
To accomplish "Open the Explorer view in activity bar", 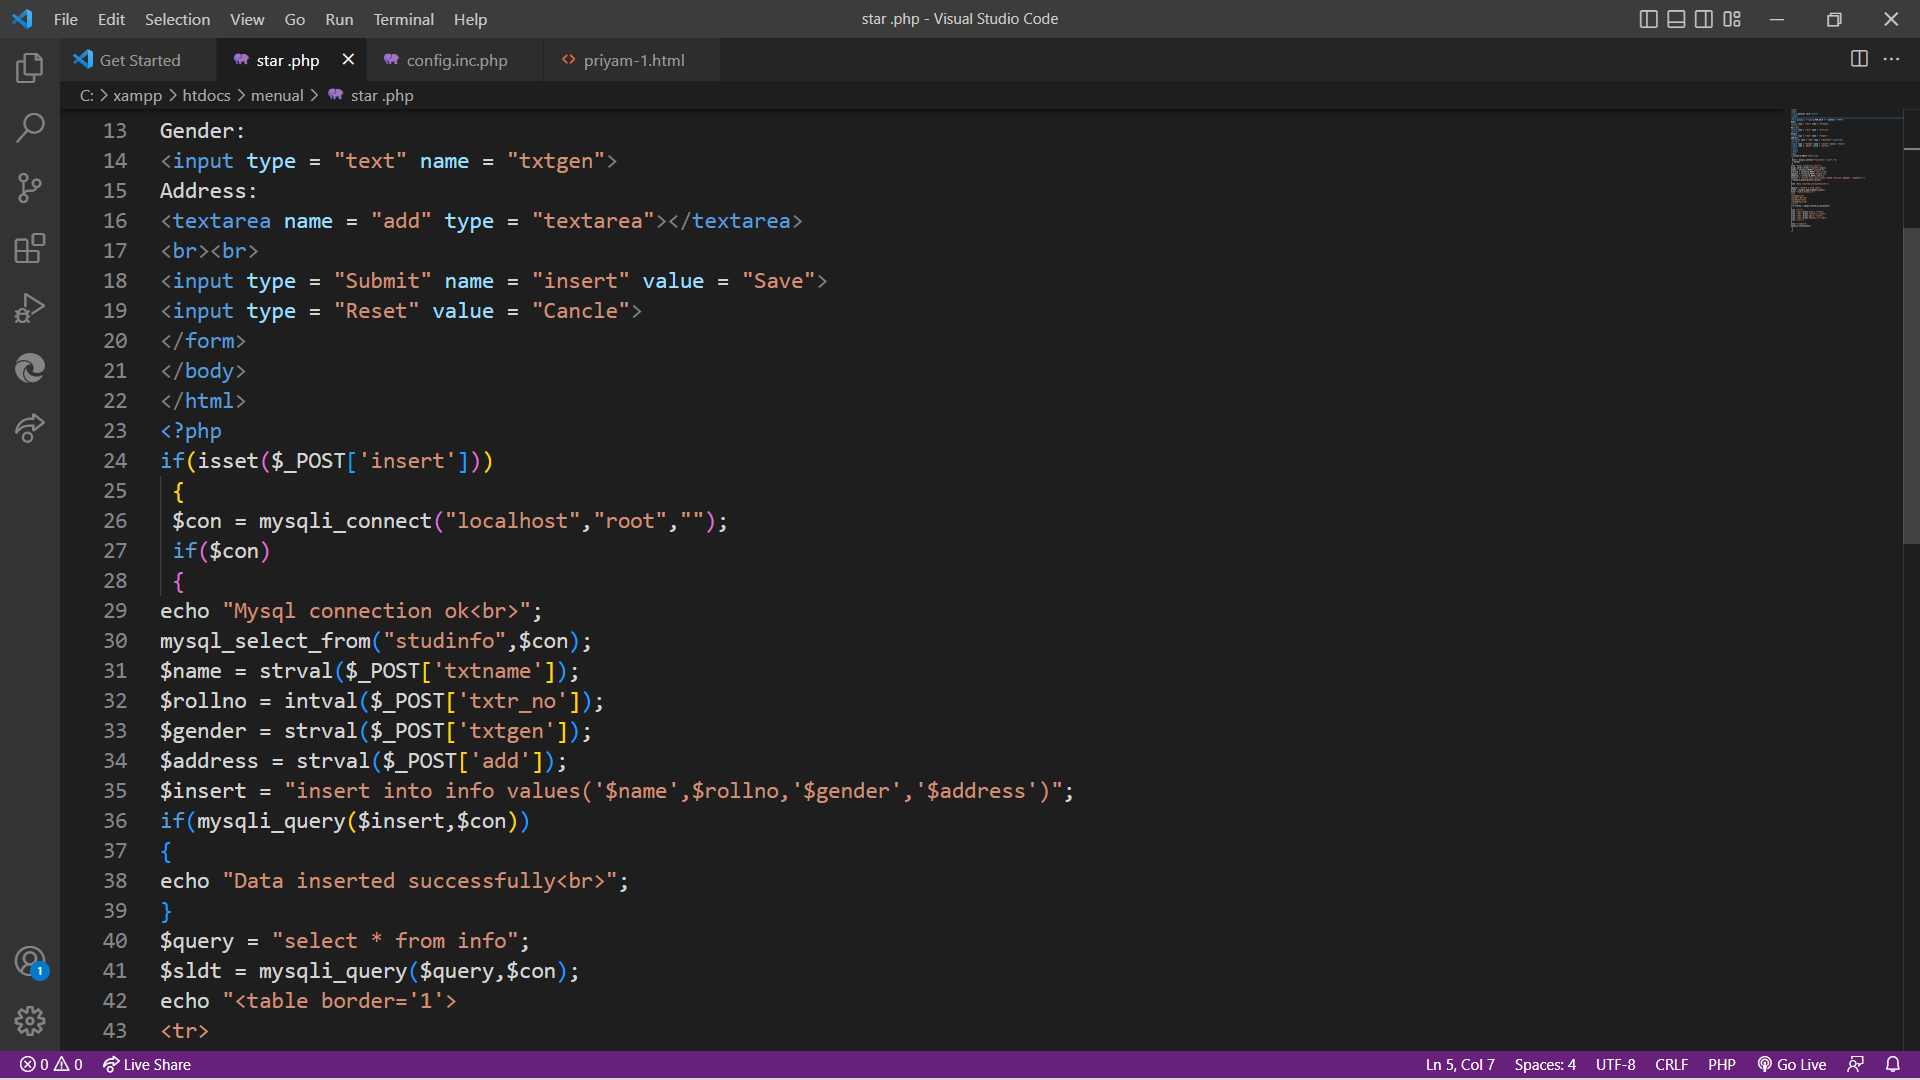I will tap(30, 68).
